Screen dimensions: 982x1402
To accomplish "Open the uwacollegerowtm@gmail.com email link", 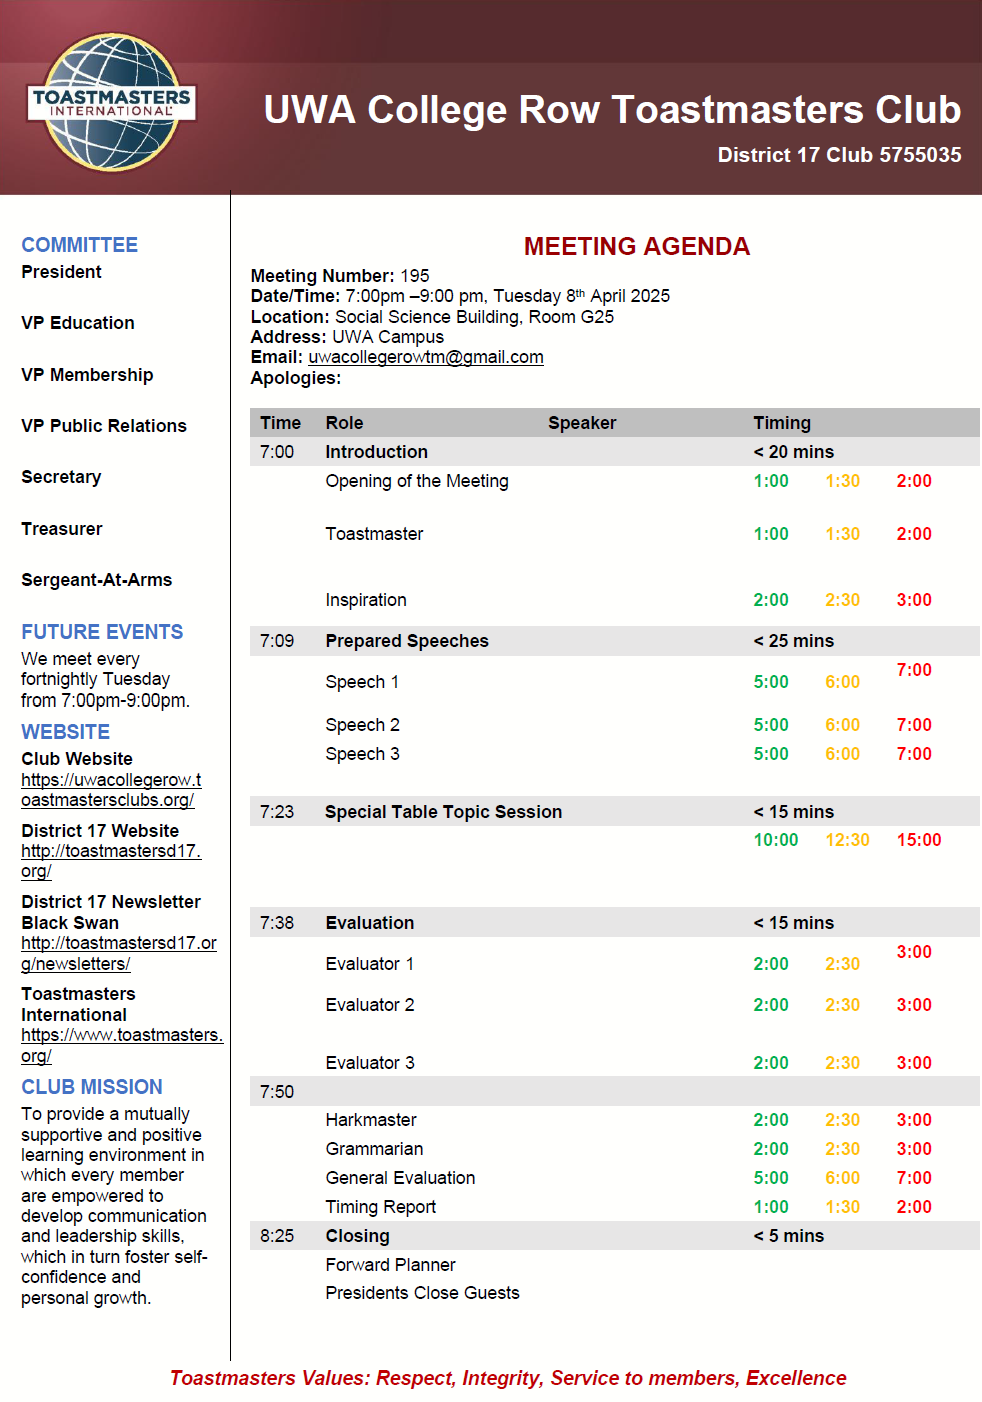I will [x=425, y=357].
